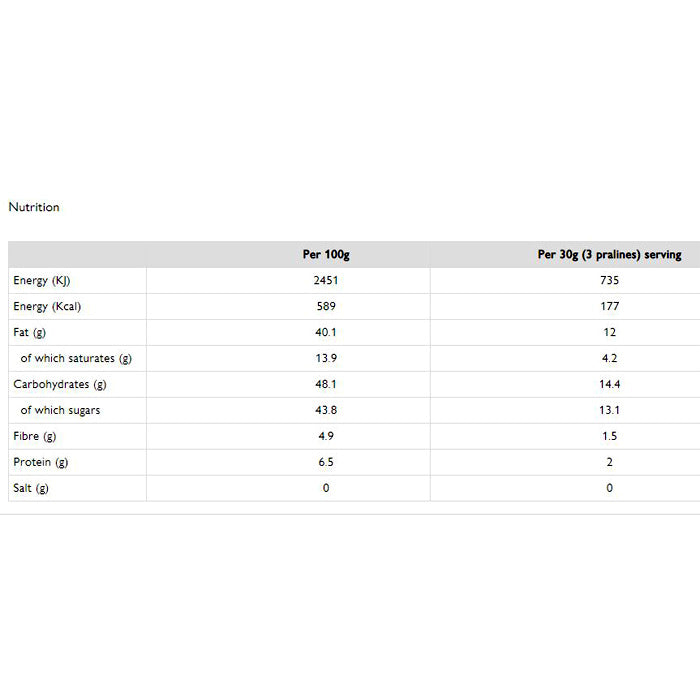Select the 6.5 protein value
This screenshot has width=700, height=700.
pyautogui.click(x=326, y=463)
